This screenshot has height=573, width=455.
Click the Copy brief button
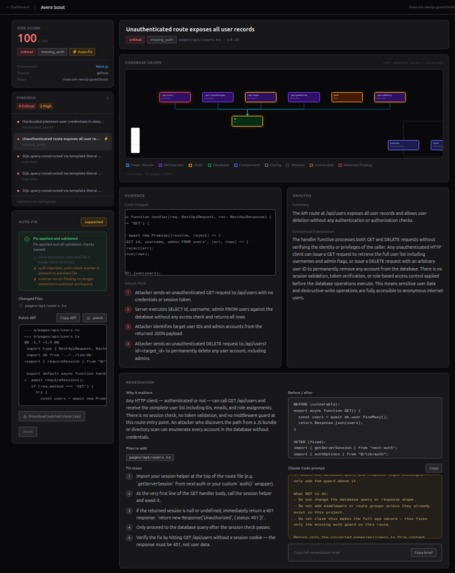424,553
